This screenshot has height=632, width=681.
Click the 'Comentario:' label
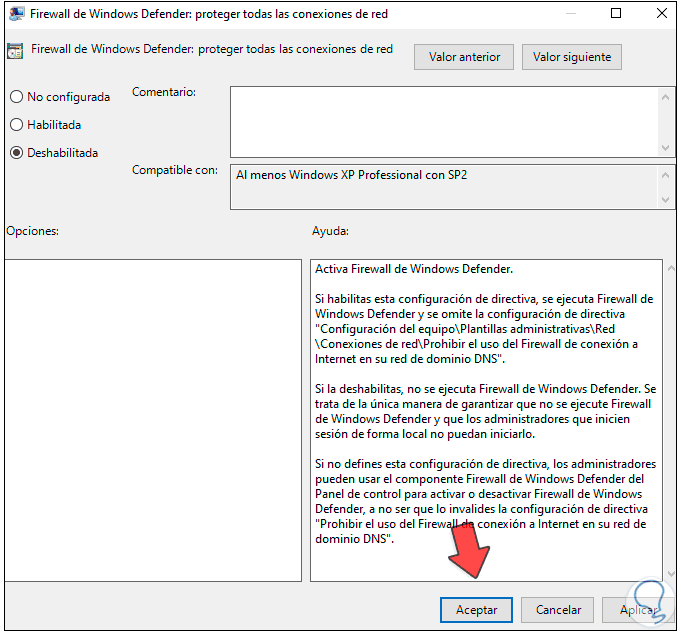[x=164, y=92]
